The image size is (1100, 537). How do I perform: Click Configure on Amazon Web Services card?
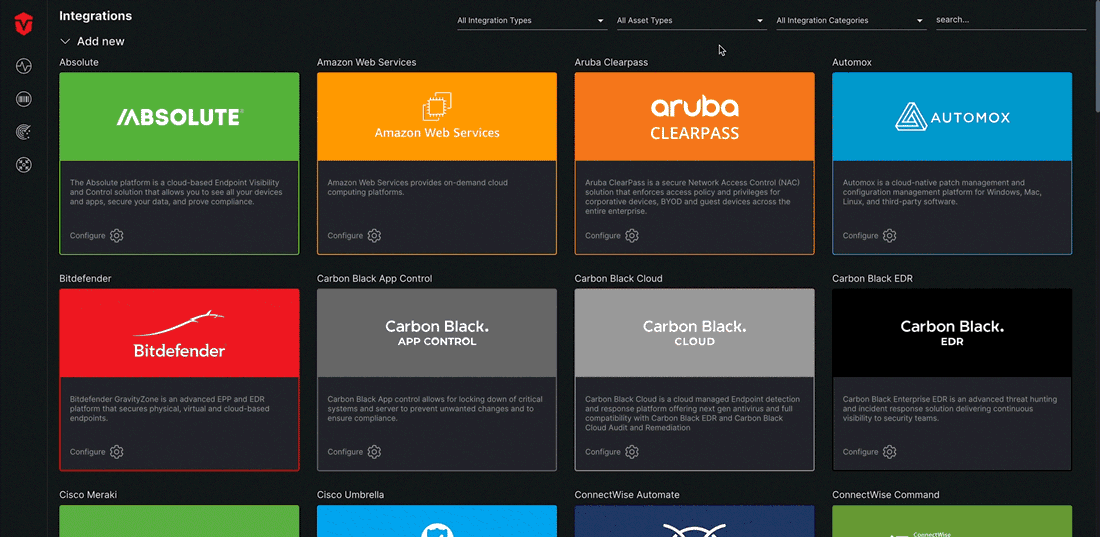tap(345, 236)
